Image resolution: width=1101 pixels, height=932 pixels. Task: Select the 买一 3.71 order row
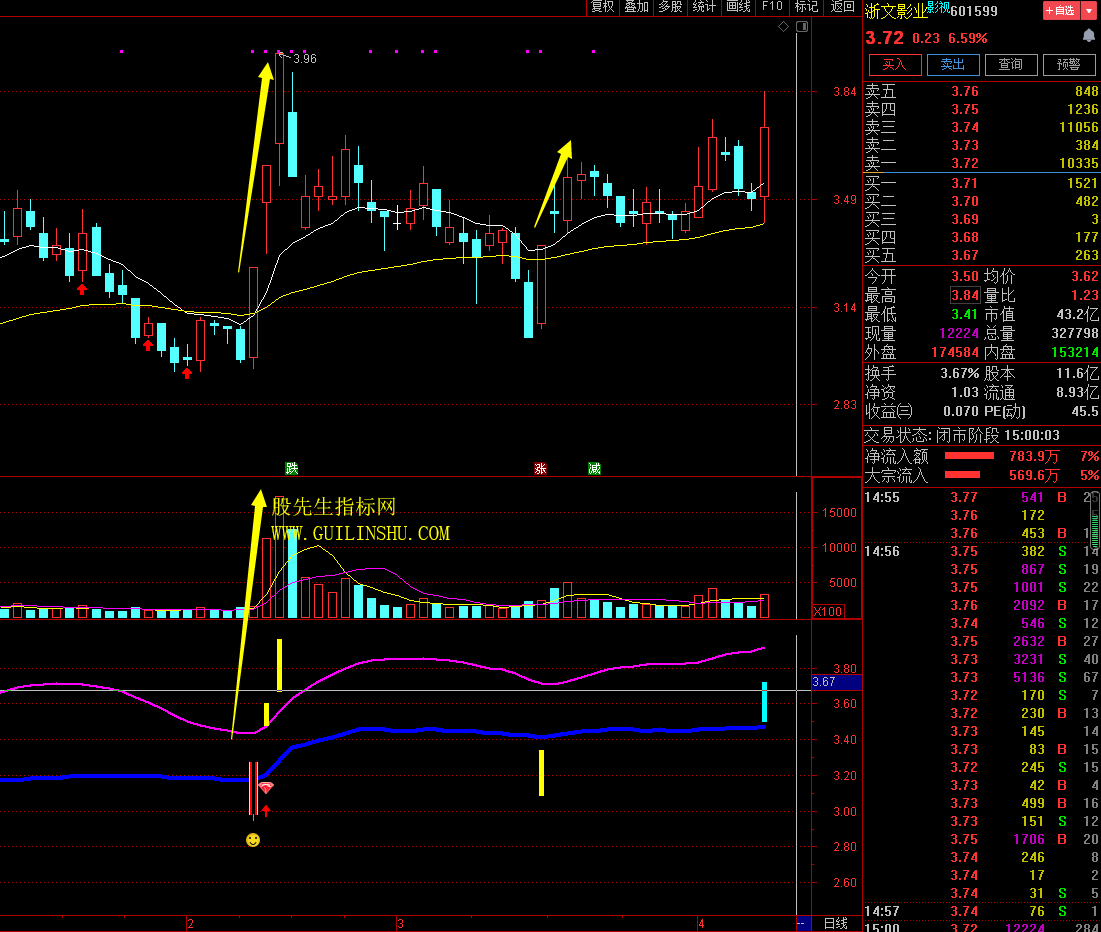click(982, 183)
